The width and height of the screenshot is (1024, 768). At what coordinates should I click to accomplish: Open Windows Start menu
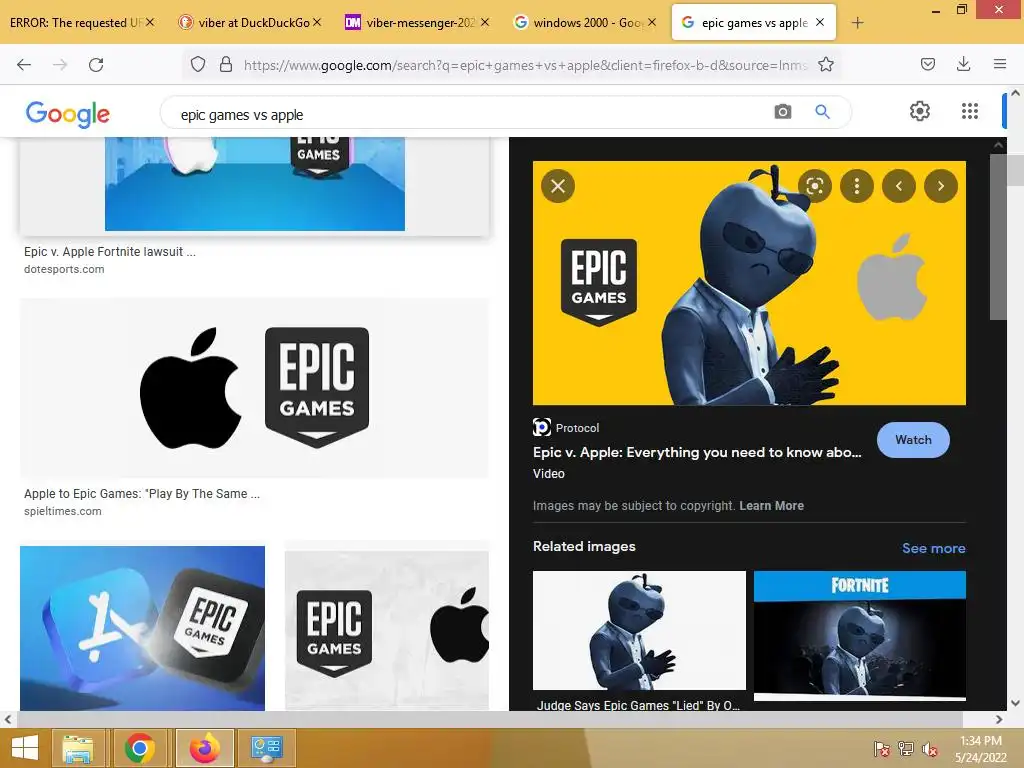pos(25,748)
